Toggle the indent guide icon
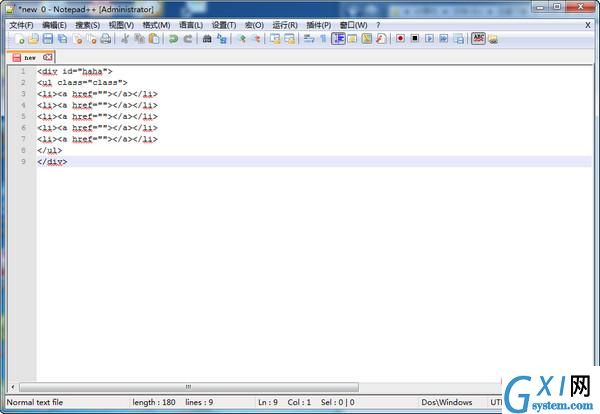 click(x=338, y=39)
